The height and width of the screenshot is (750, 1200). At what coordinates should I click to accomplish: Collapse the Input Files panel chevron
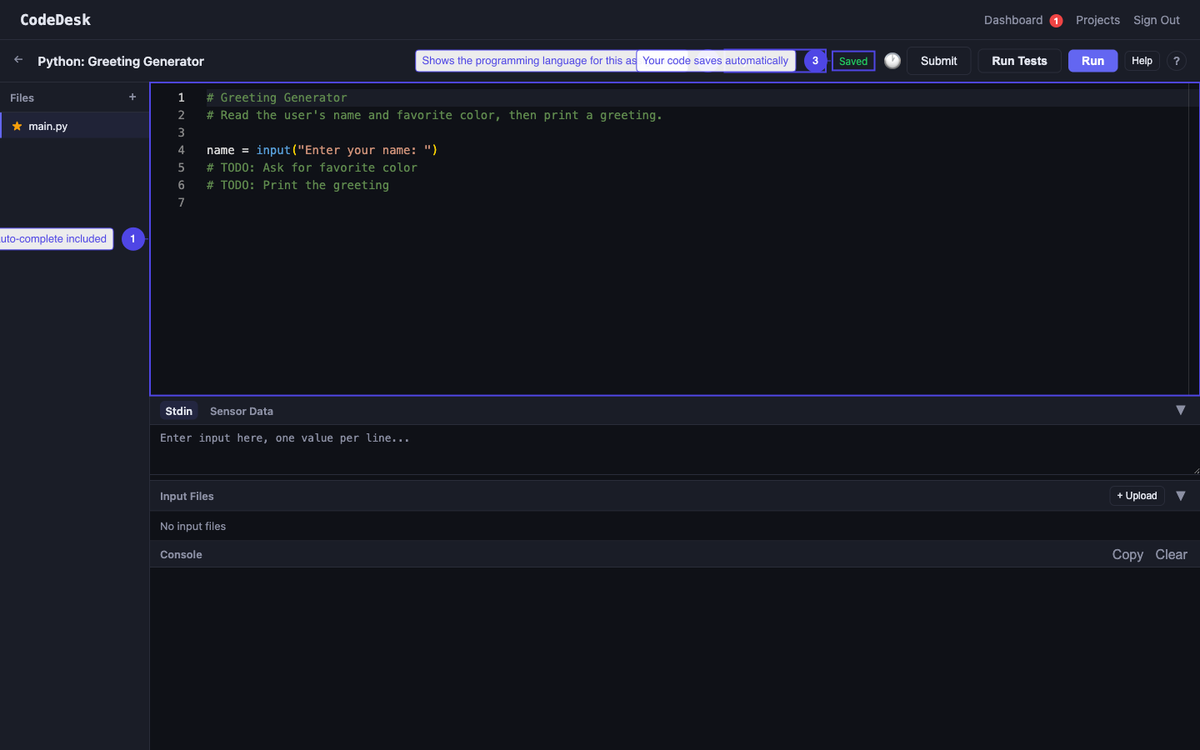pyautogui.click(x=1181, y=495)
